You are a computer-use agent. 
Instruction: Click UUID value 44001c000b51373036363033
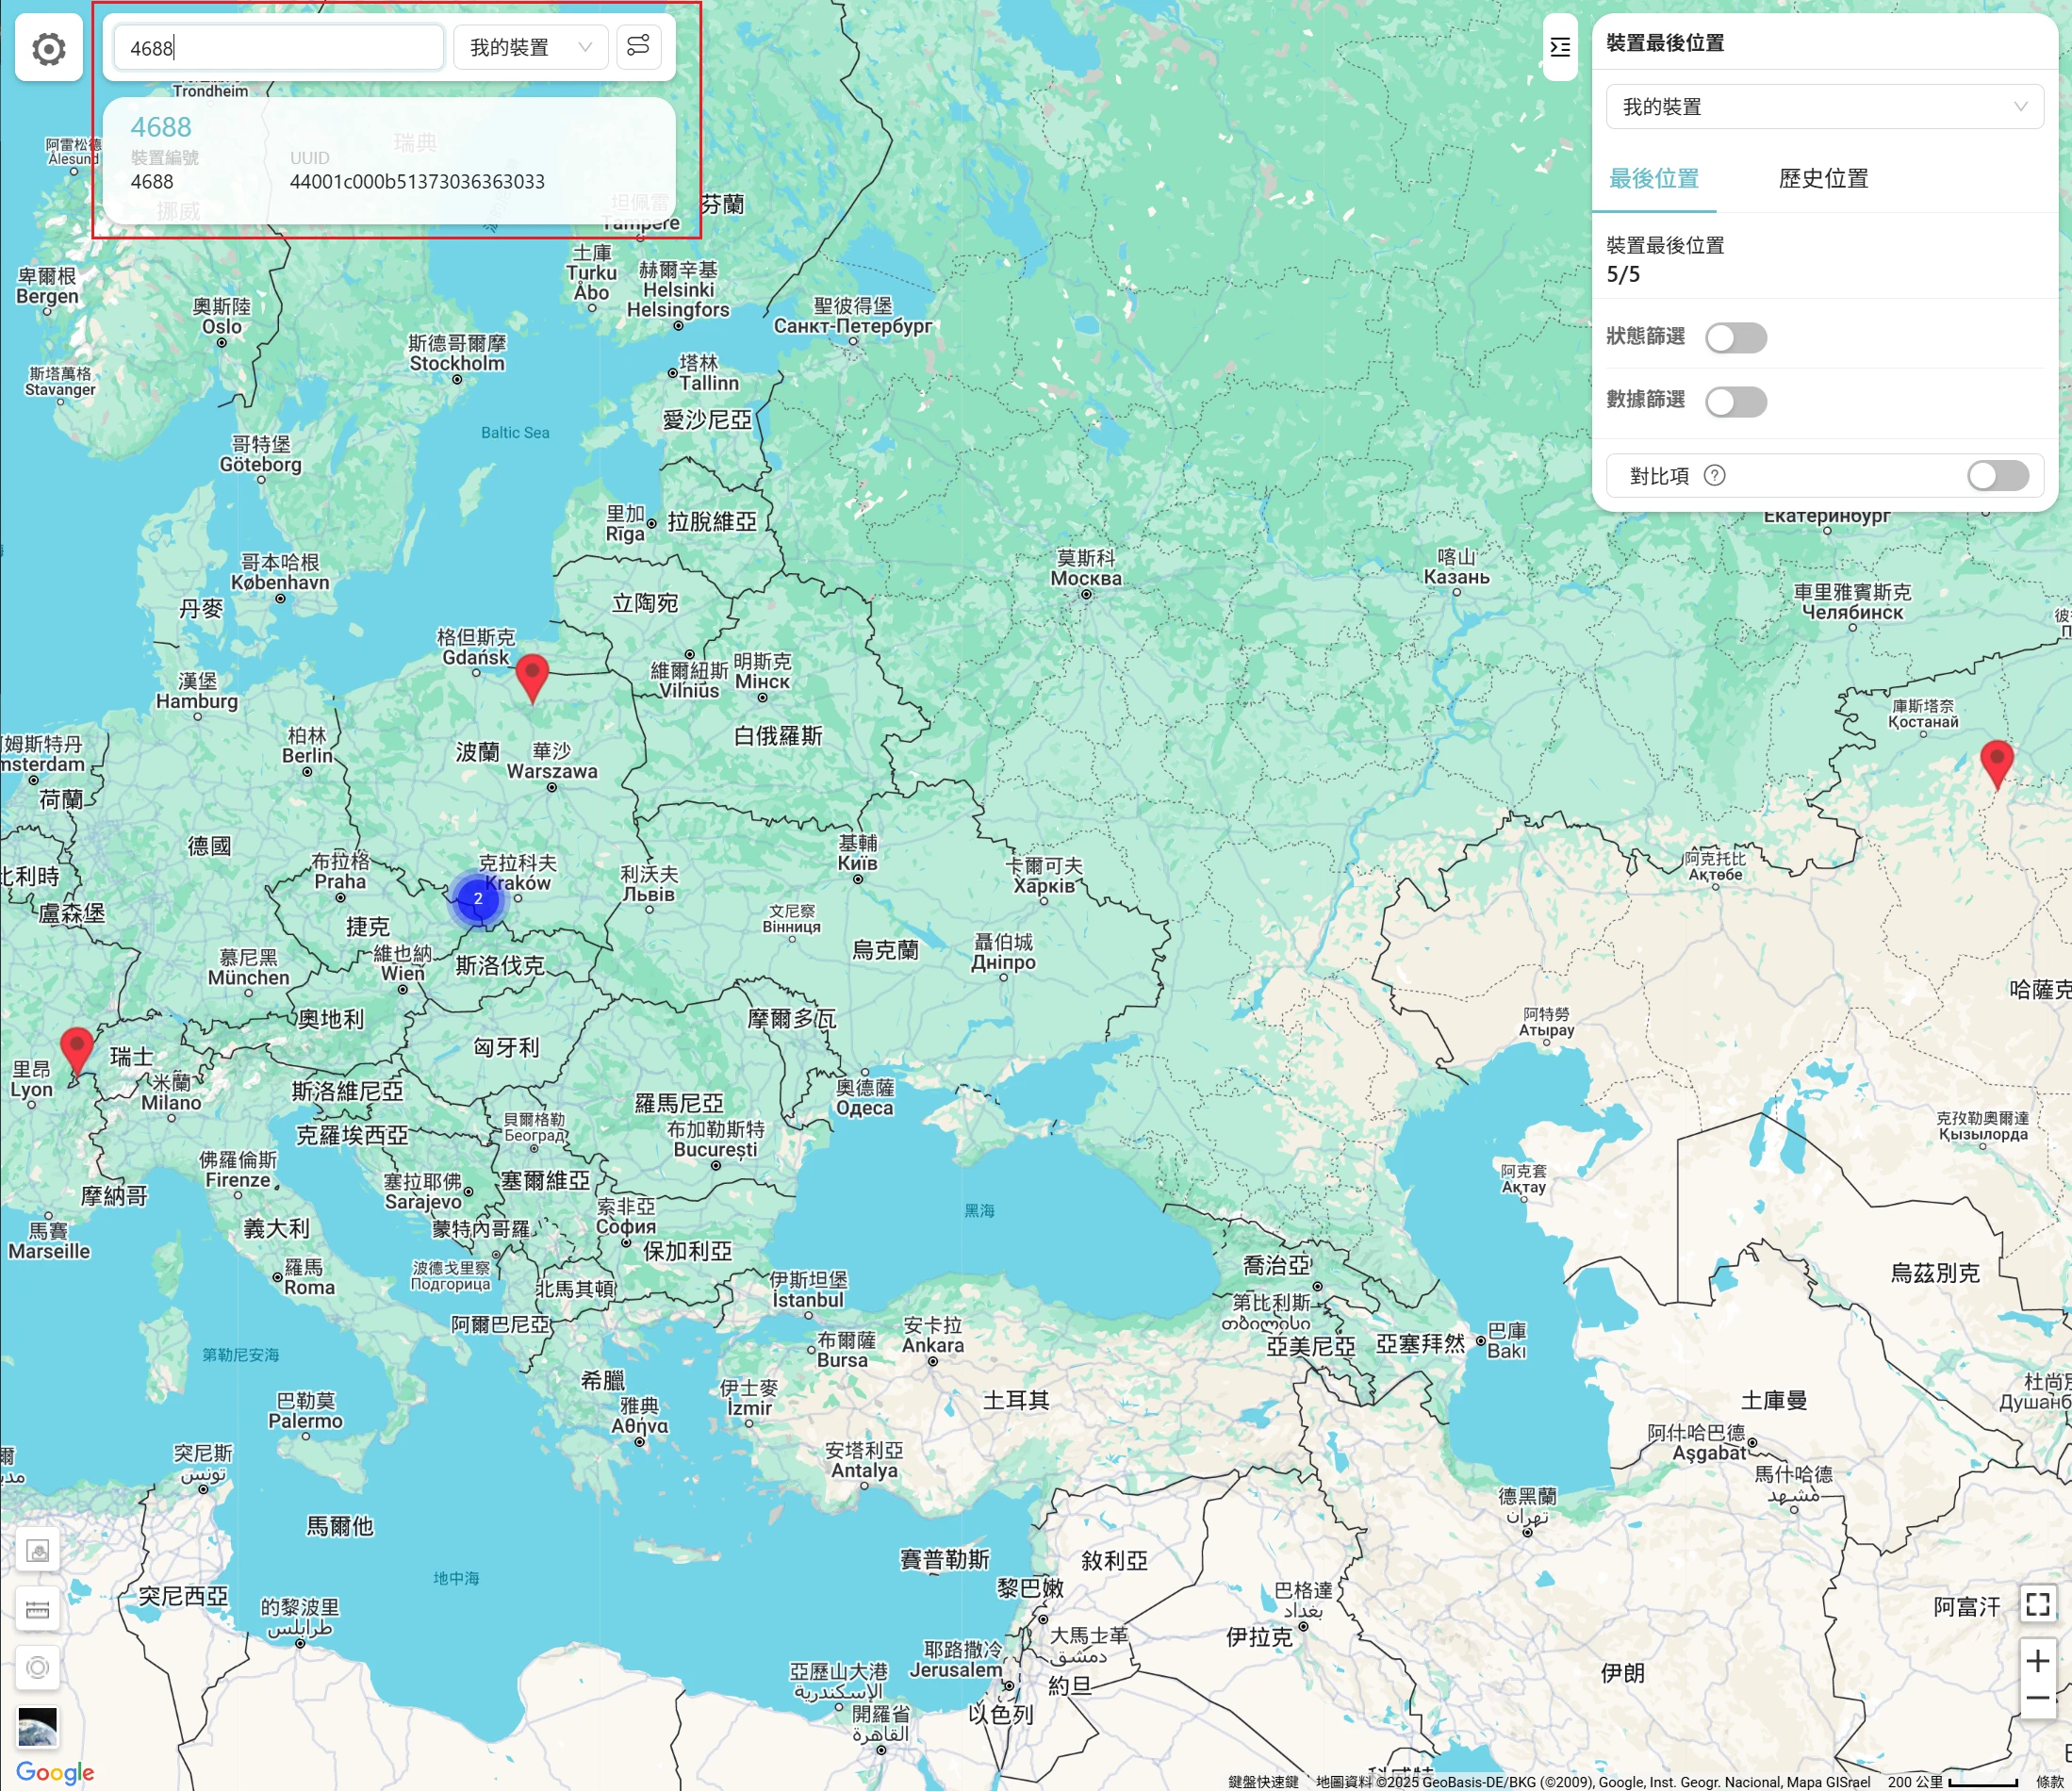417,182
